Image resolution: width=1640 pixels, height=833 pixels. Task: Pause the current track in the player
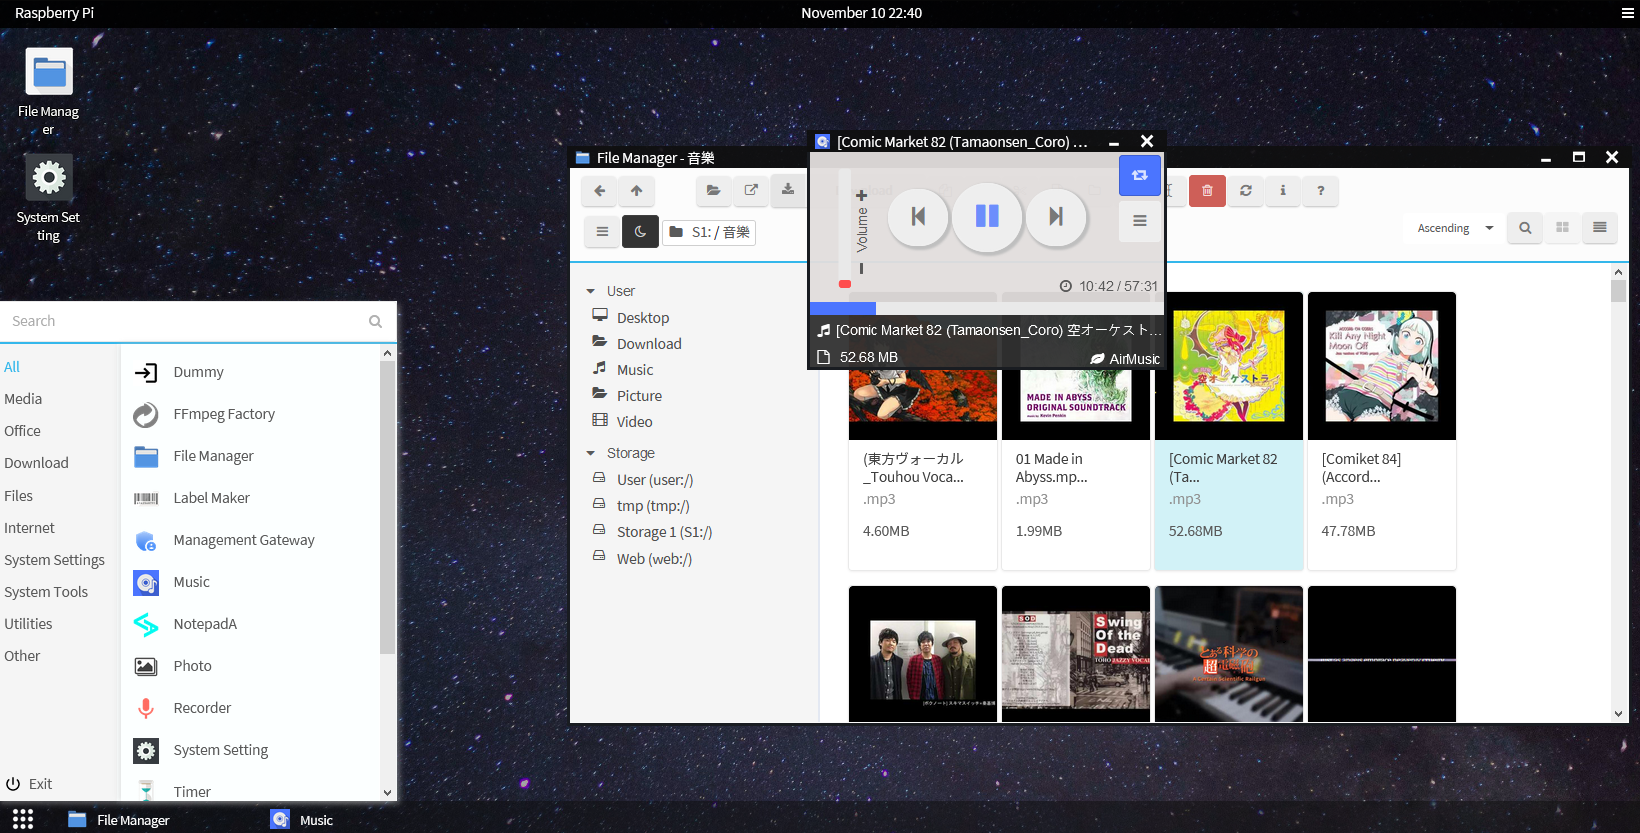pos(986,216)
